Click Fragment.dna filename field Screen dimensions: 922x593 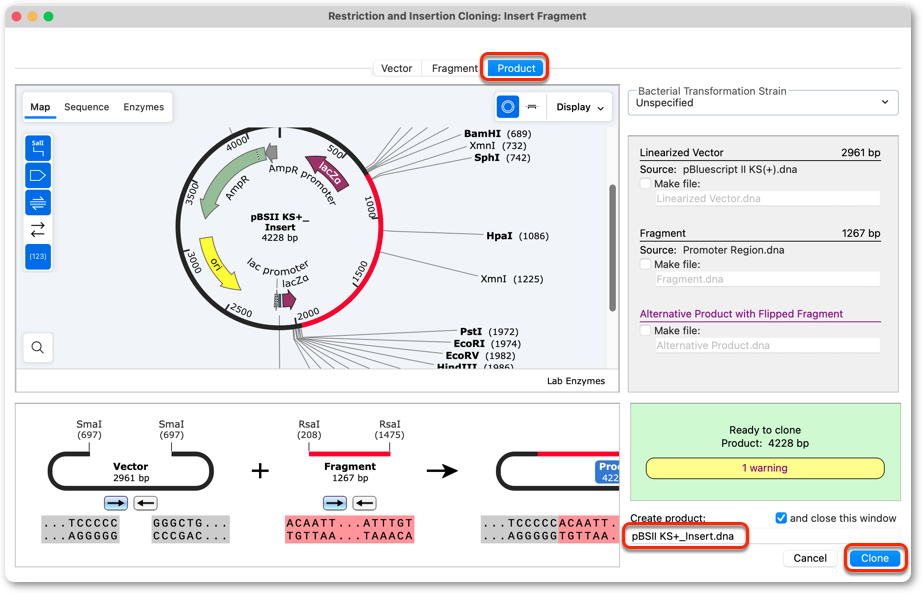click(x=768, y=279)
